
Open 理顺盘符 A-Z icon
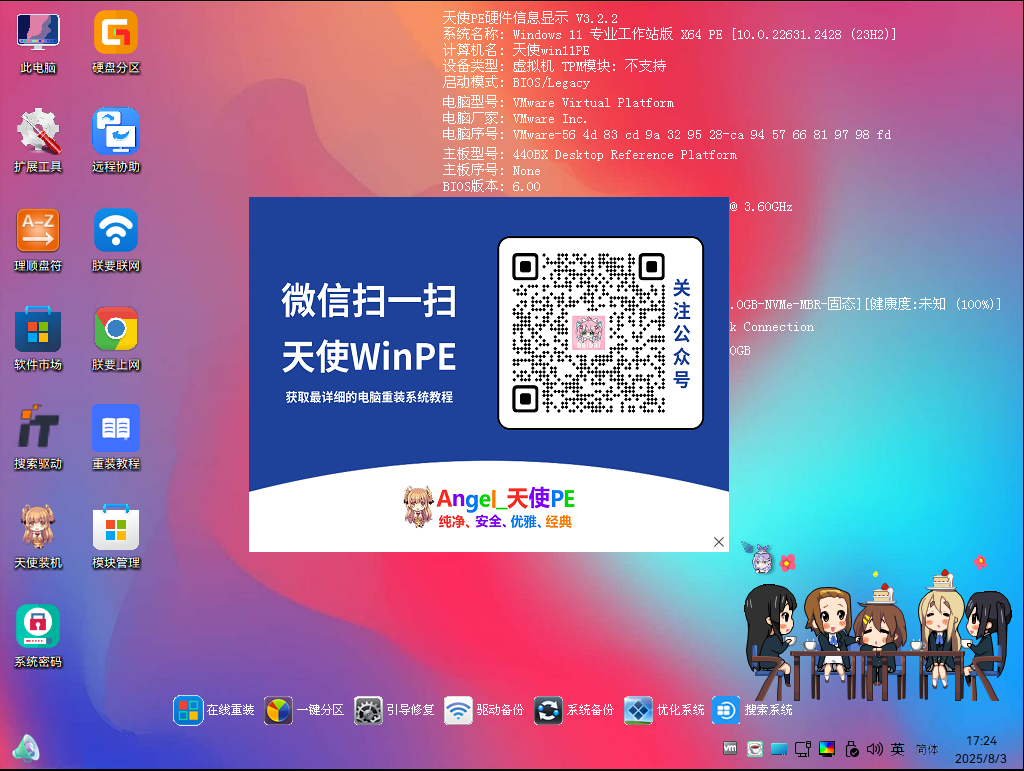pos(38,240)
